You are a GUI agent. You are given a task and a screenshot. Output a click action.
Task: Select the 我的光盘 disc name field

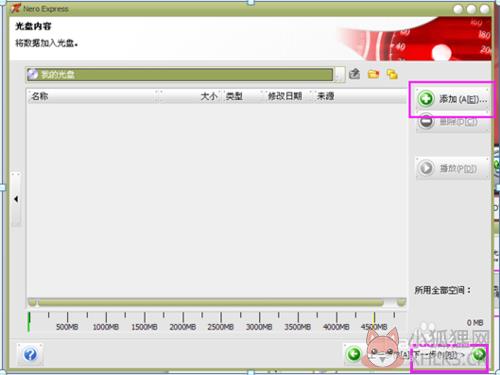(x=180, y=74)
